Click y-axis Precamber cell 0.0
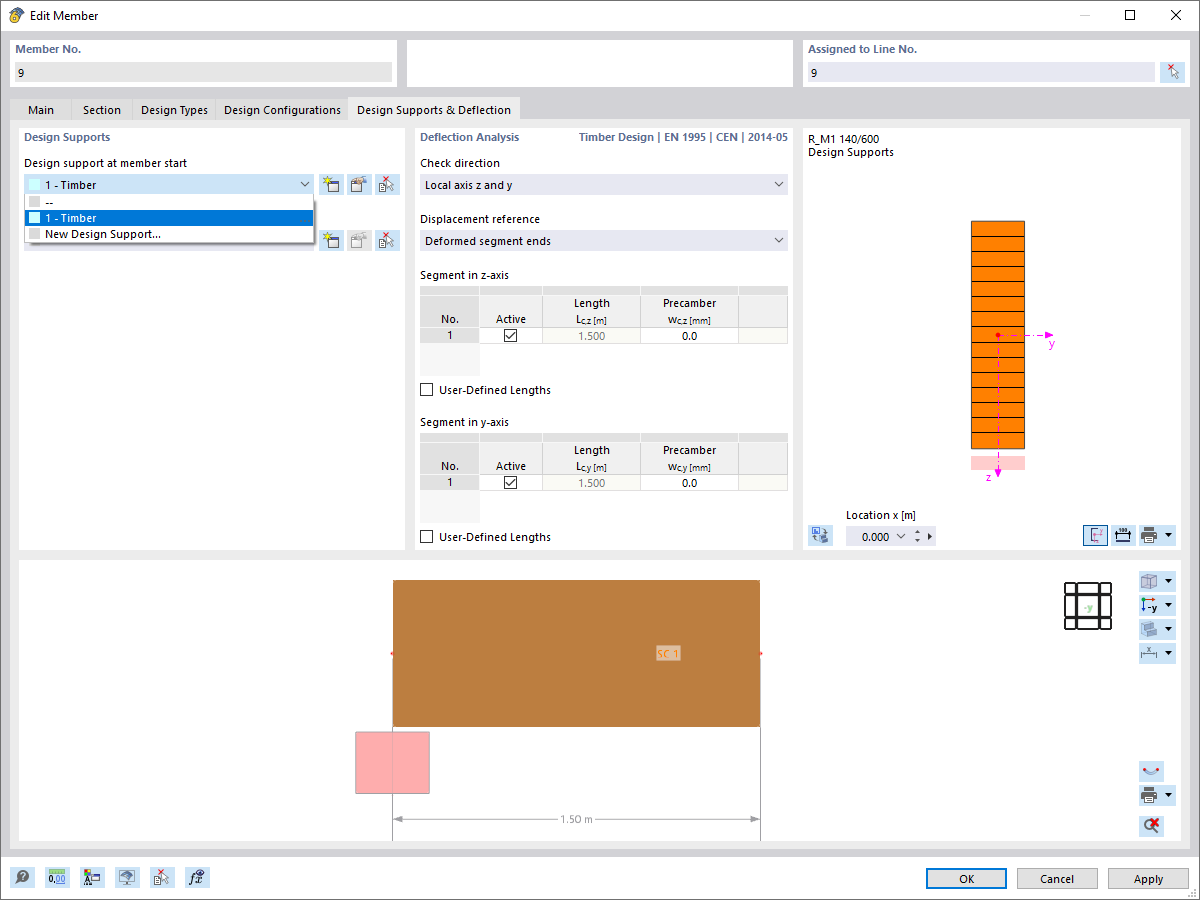1200x900 pixels. pos(689,483)
